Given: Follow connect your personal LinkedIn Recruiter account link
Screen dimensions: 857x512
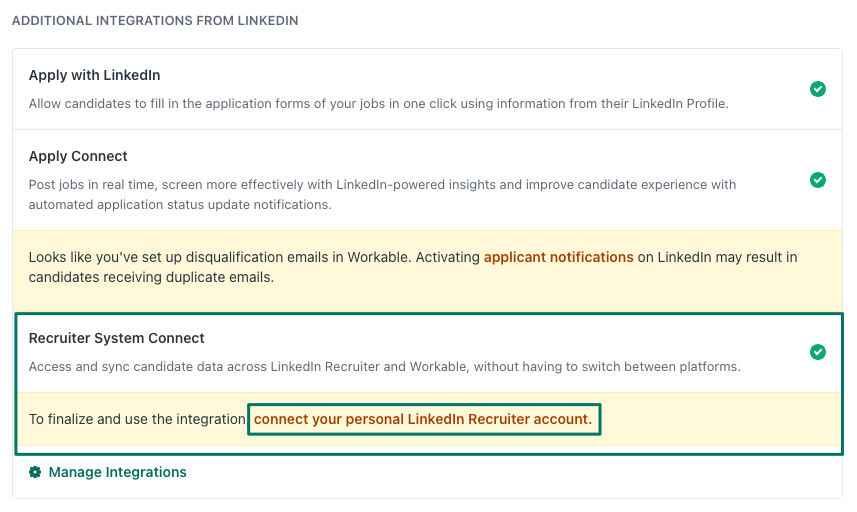Looking at the screenshot, I should pos(423,419).
